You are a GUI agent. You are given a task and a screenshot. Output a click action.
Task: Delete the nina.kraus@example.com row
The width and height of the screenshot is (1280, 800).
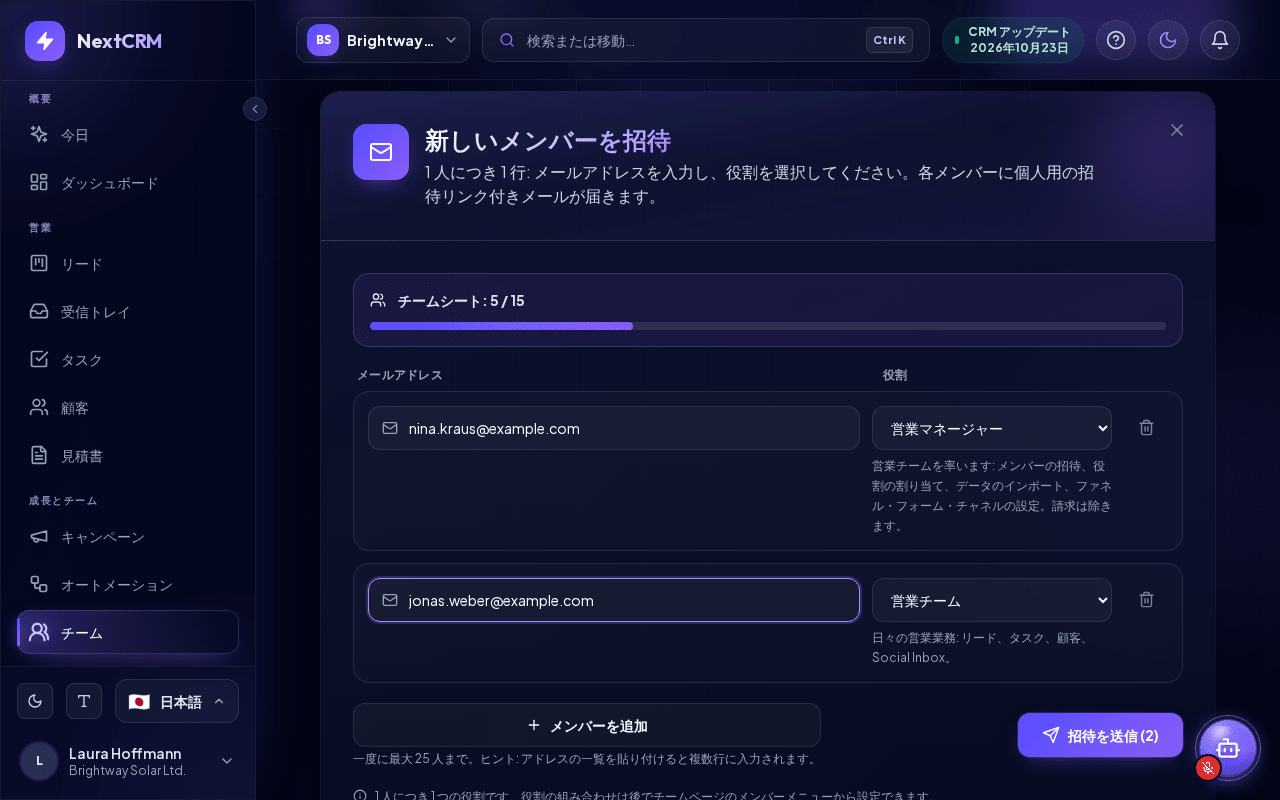point(1147,428)
